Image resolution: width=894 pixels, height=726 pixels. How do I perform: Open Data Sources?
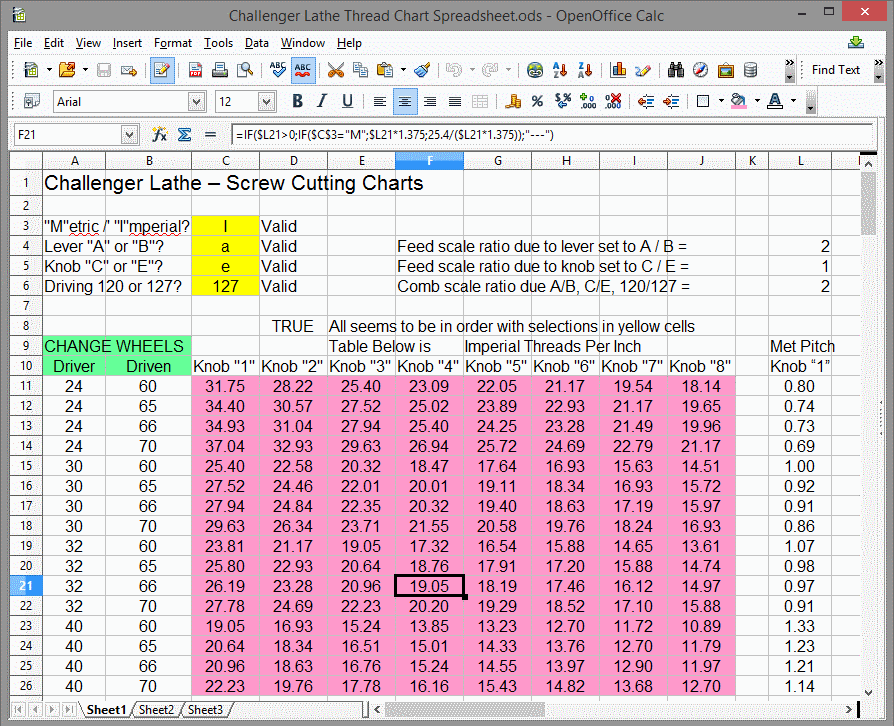pyautogui.click(x=750, y=70)
